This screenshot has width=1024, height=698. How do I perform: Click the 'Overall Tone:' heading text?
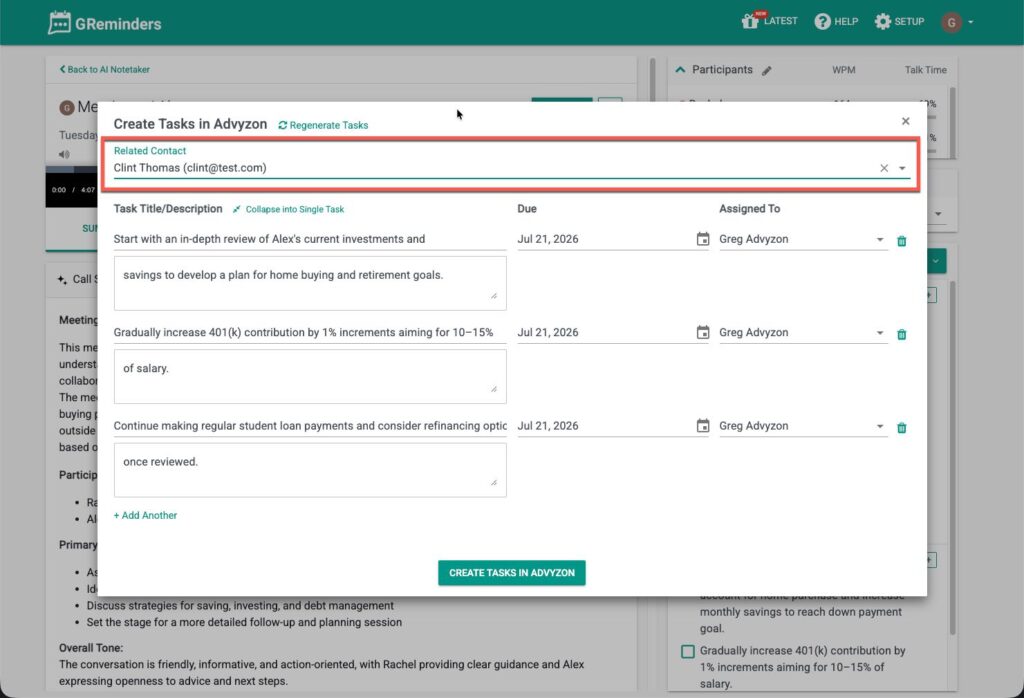pos(91,648)
